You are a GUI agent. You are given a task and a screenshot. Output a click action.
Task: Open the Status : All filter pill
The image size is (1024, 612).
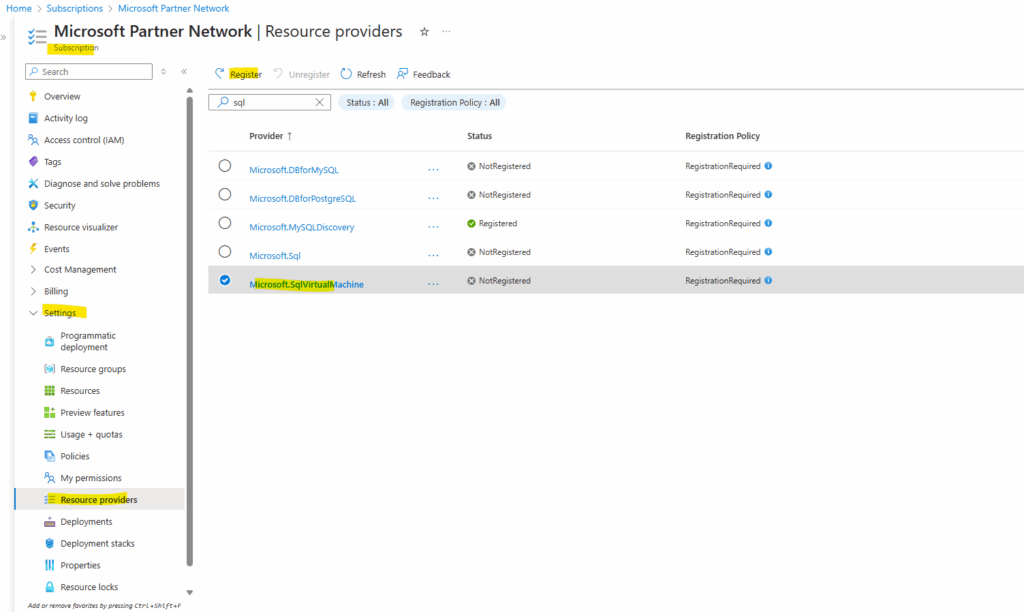click(367, 103)
